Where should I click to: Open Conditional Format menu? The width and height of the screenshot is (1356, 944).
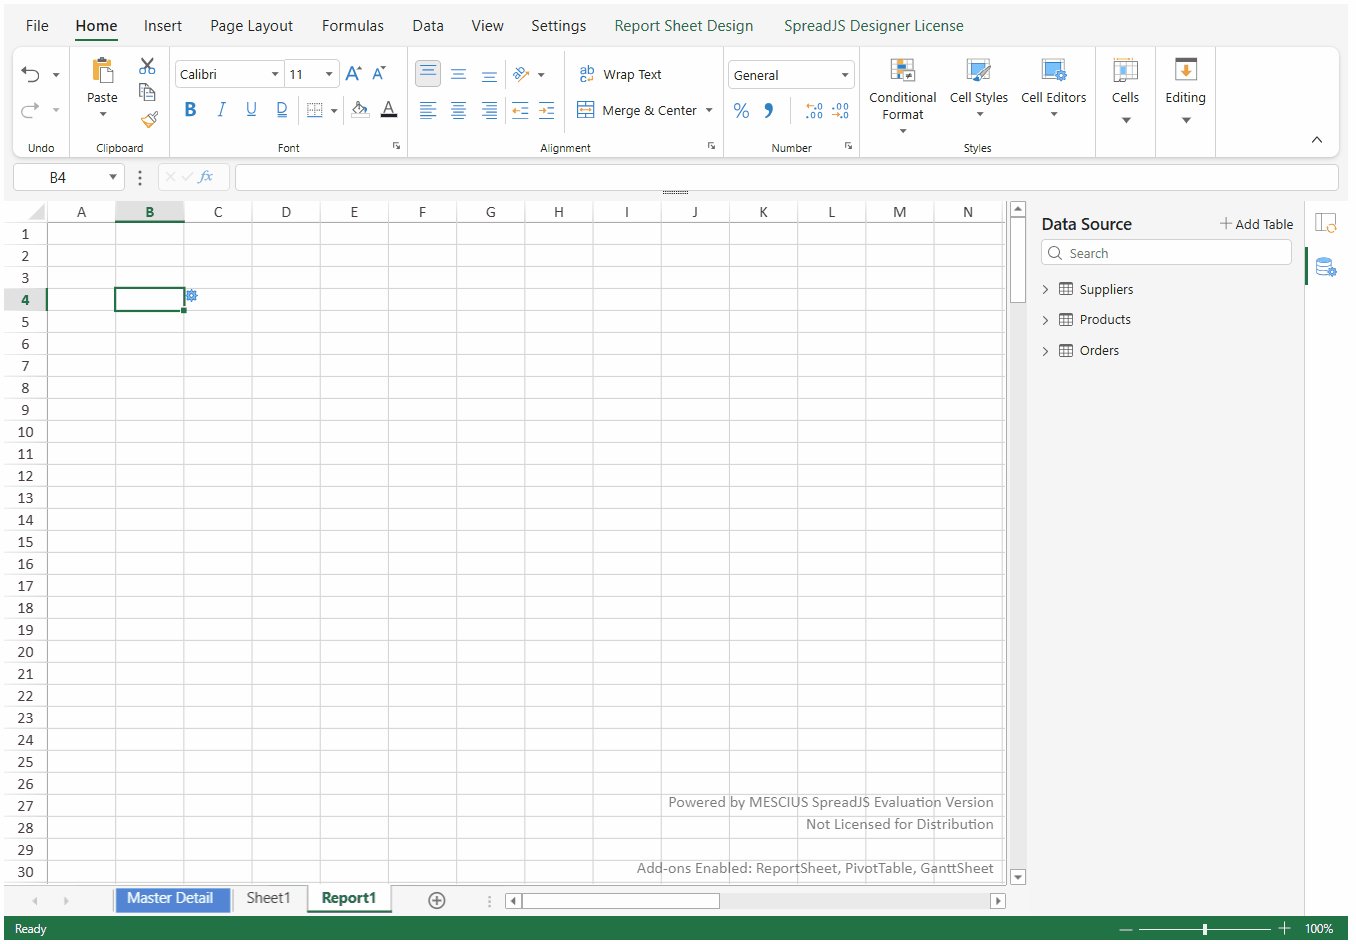(x=902, y=96)
